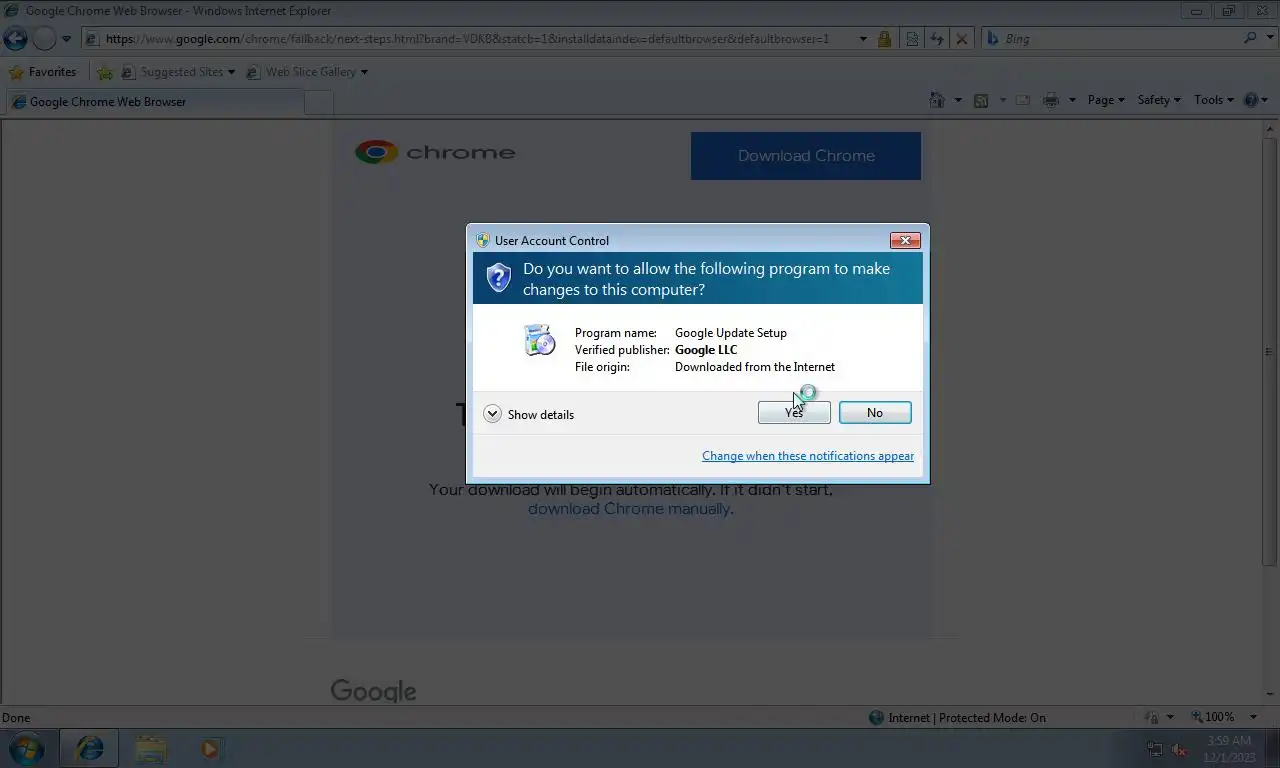Click the Chrome logo on the page
The image size is (1280, 768).
(435, 152)
